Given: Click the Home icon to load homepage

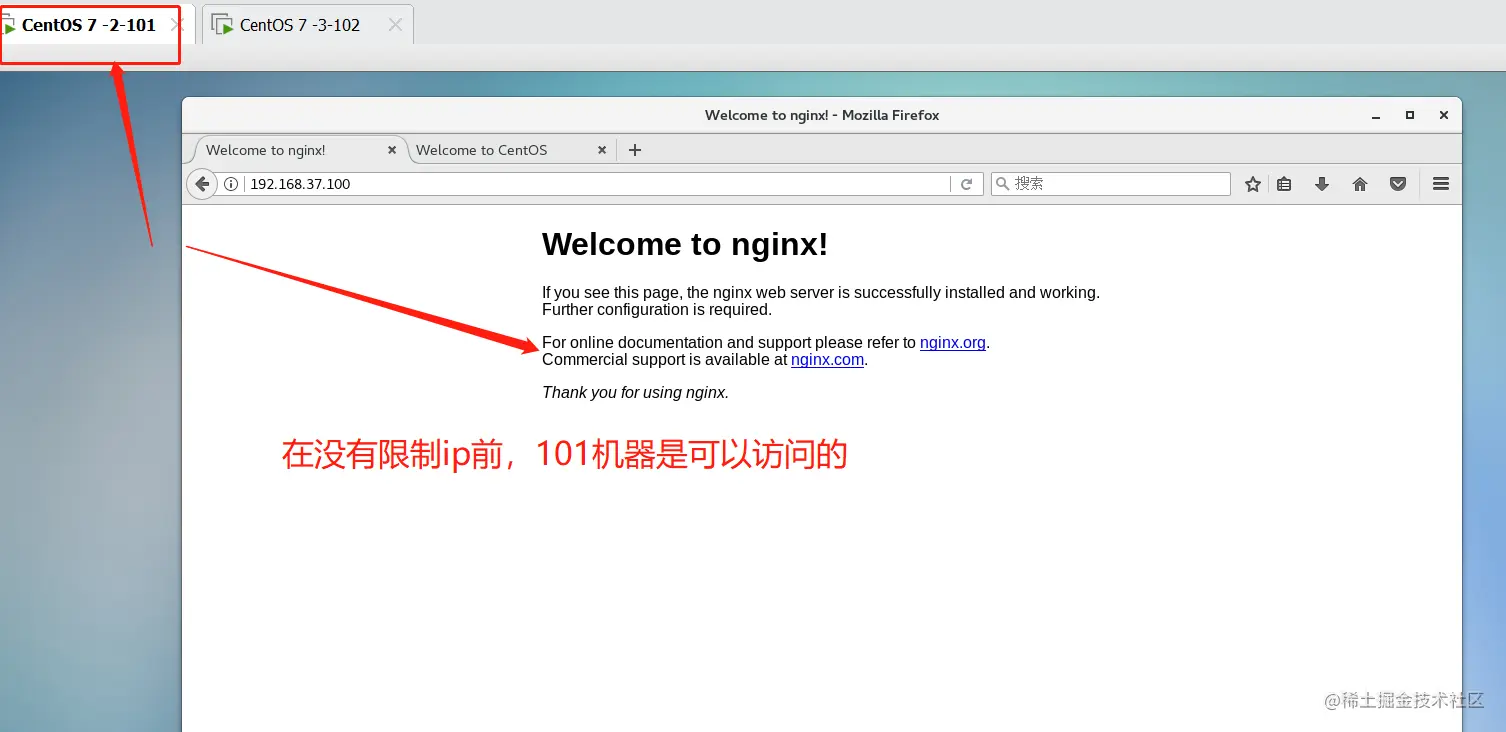Looking at the screenshot, I should (1359, 183).
